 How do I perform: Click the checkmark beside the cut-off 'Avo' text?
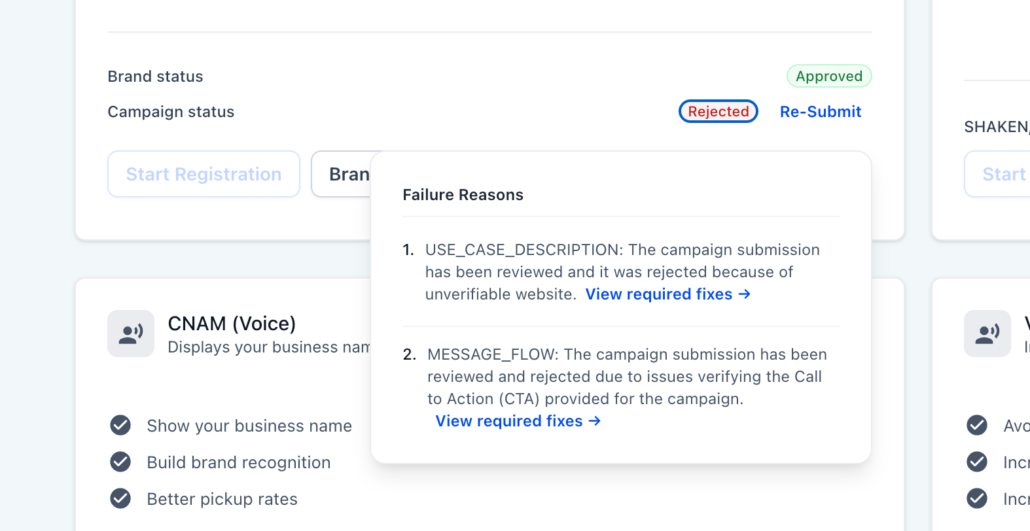pyautogui.click(x=977, y=426)
